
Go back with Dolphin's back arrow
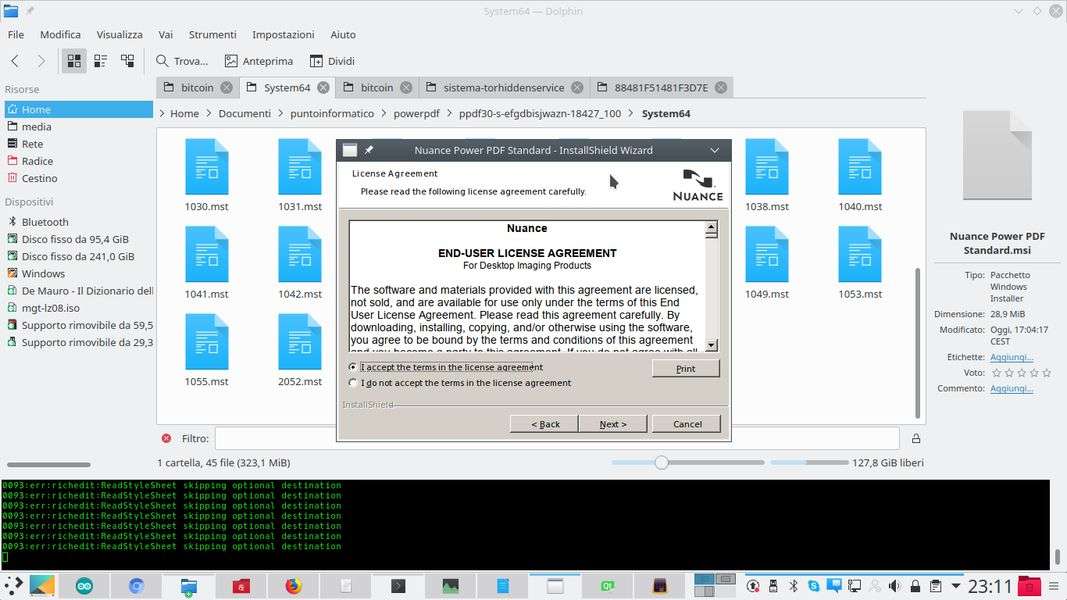[x=15, y=61]
